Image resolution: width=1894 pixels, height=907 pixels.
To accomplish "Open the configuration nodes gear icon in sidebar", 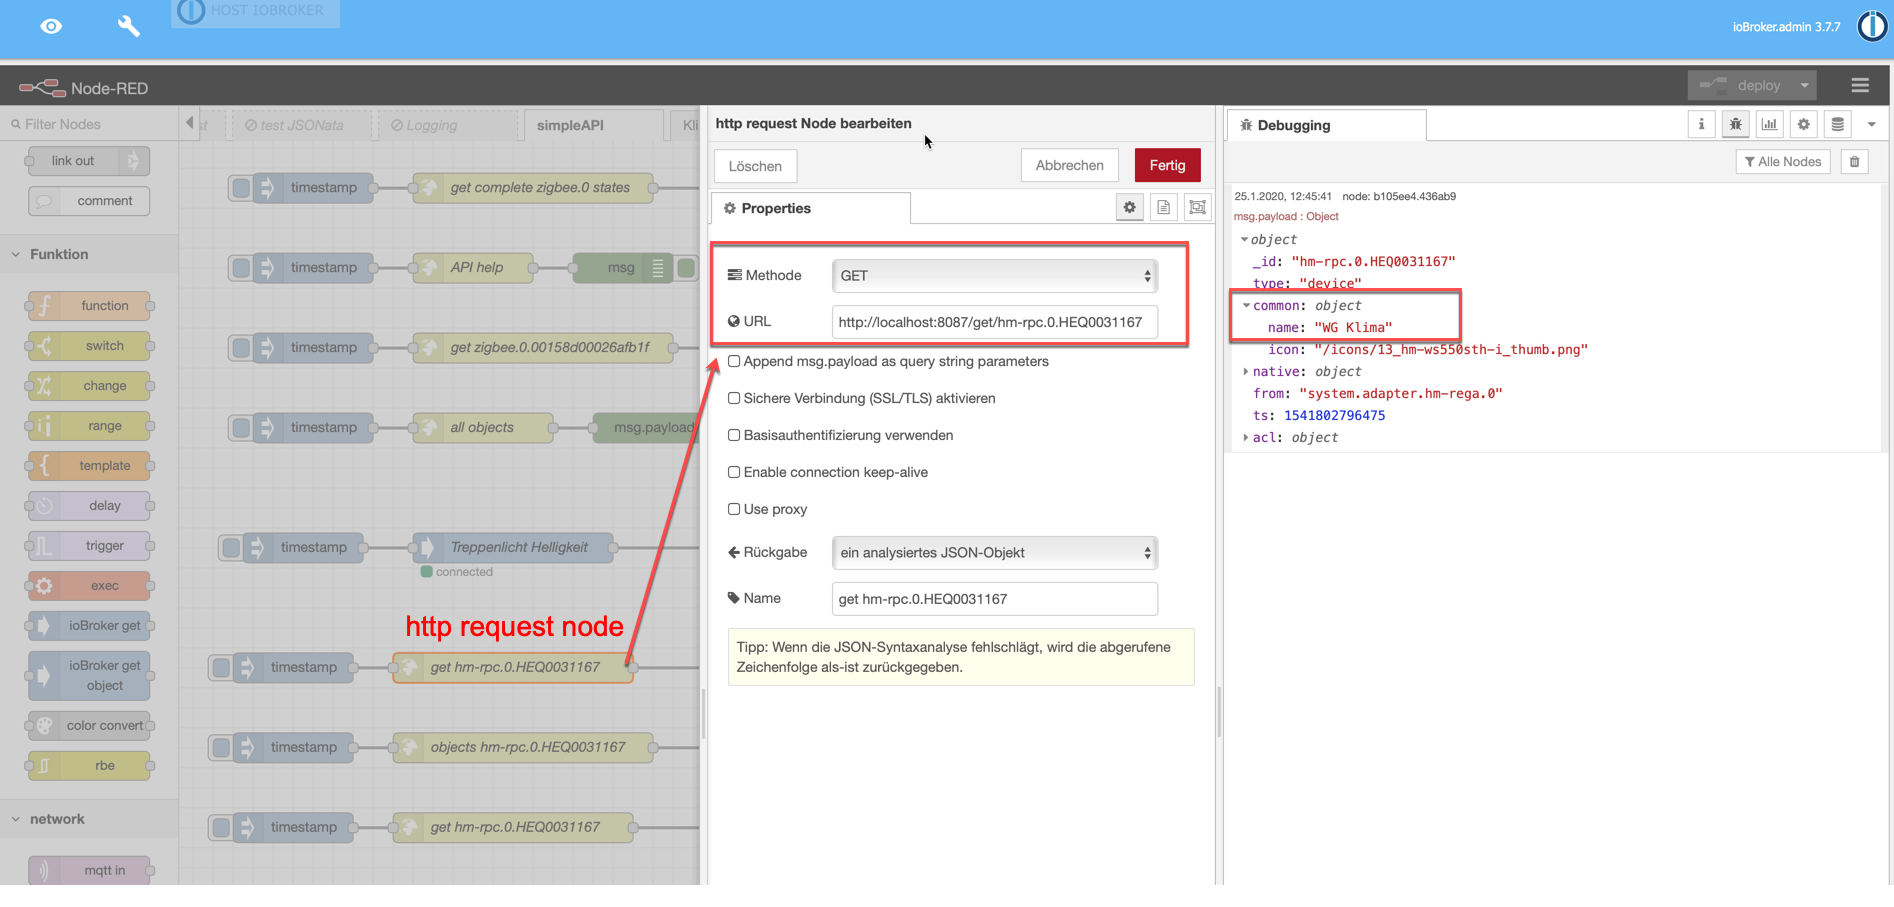I will click(x=1803, y=124).
